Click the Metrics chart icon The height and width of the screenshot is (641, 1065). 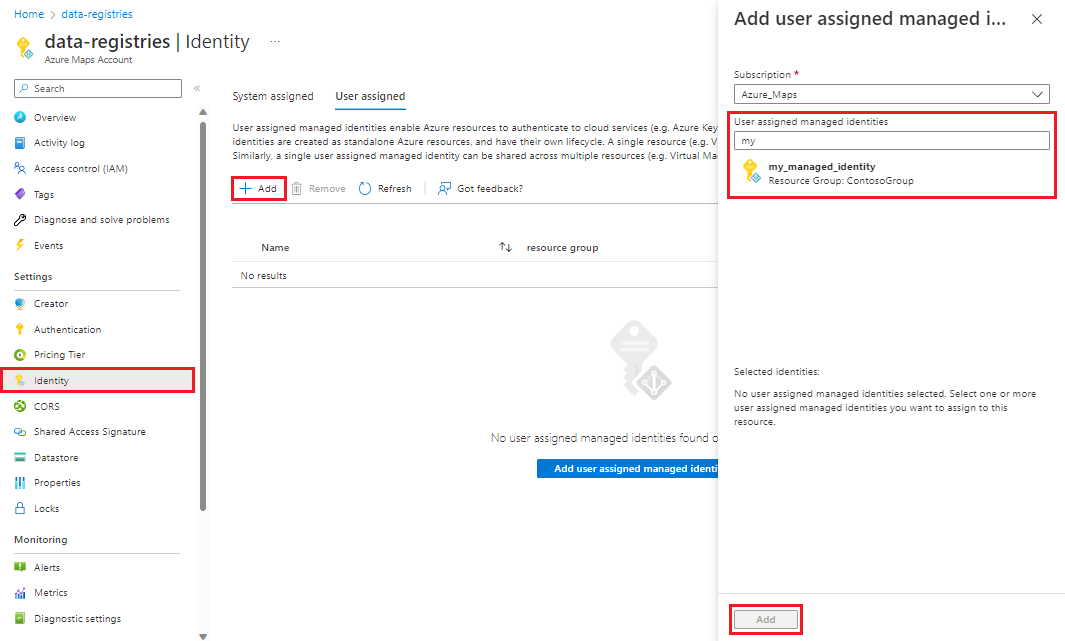(x=20, y=593)
